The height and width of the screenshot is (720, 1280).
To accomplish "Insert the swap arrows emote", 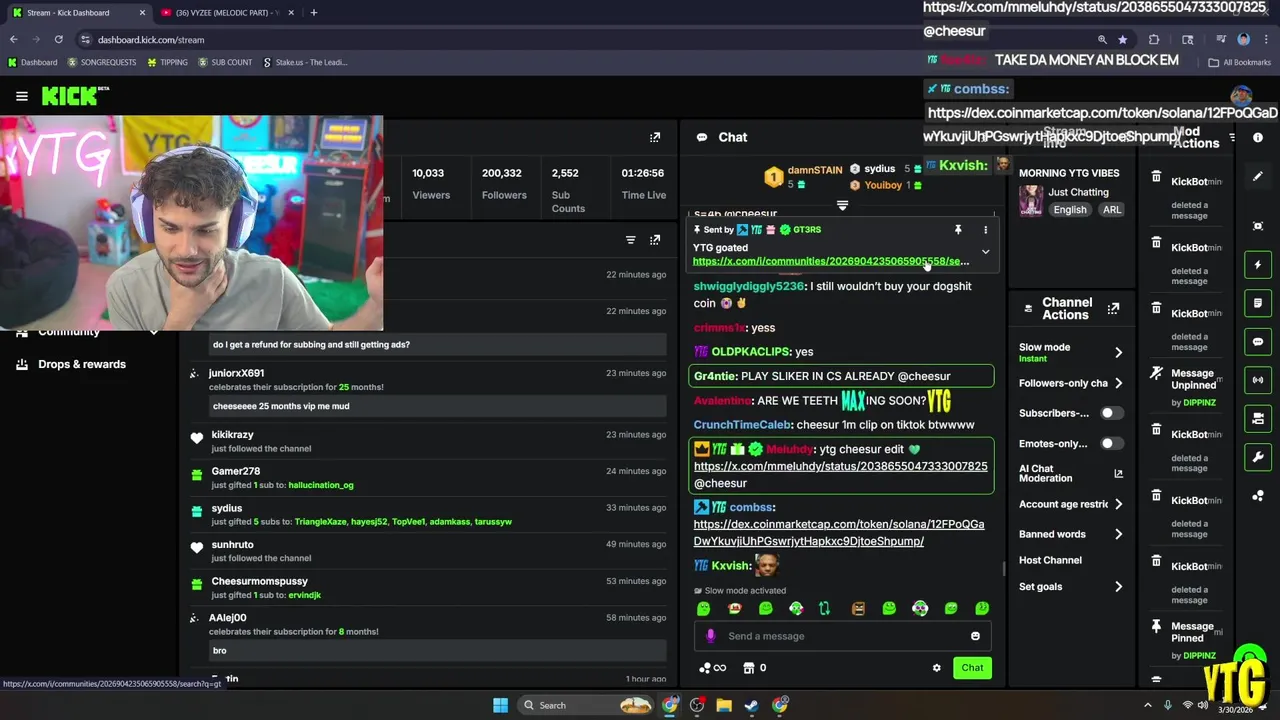I will point(824,608).
